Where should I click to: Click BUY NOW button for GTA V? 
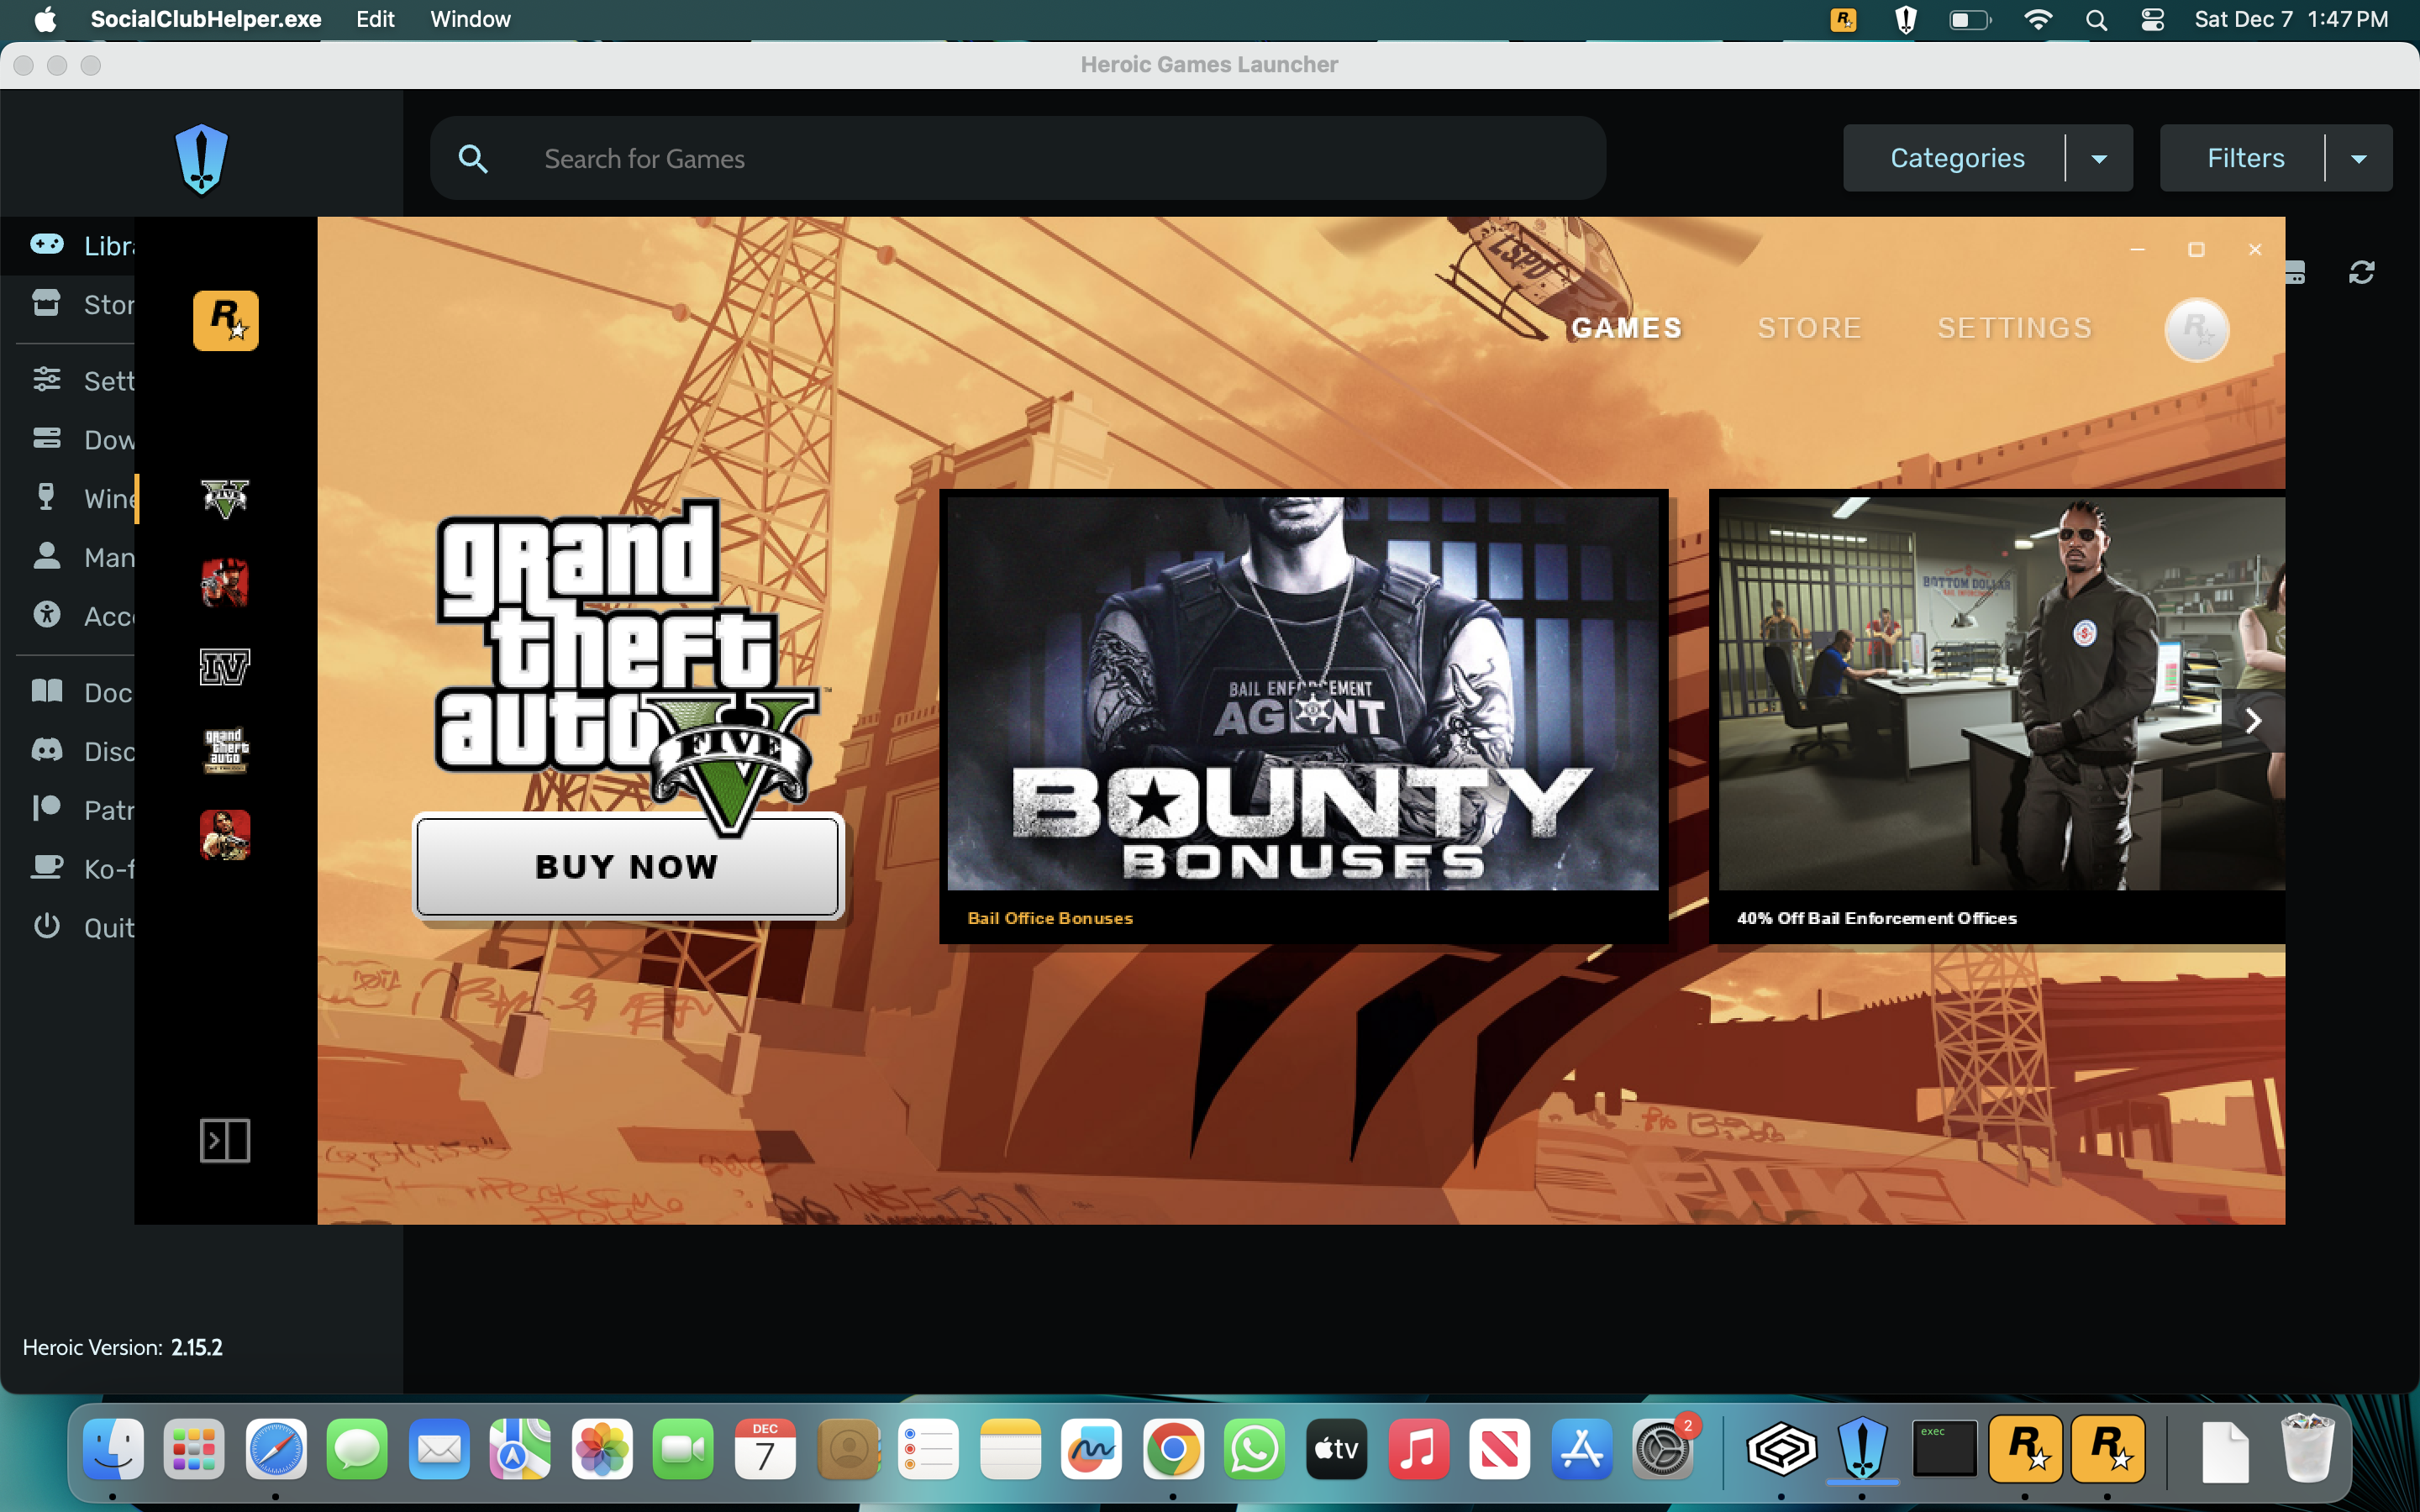(628, 866)
